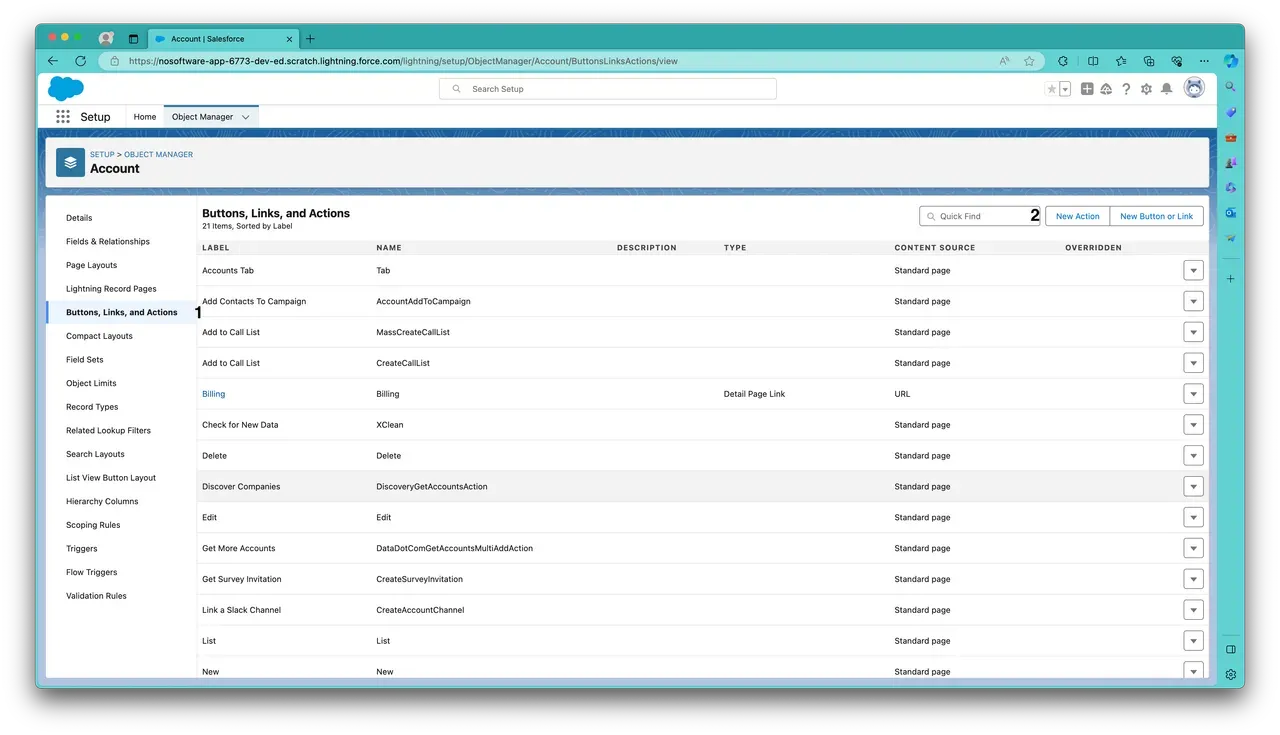This screenshot has height=735, width=1280.
Task: Open the row action menu for Billing
Action: pyautogui.click(x=1193, y=393)
